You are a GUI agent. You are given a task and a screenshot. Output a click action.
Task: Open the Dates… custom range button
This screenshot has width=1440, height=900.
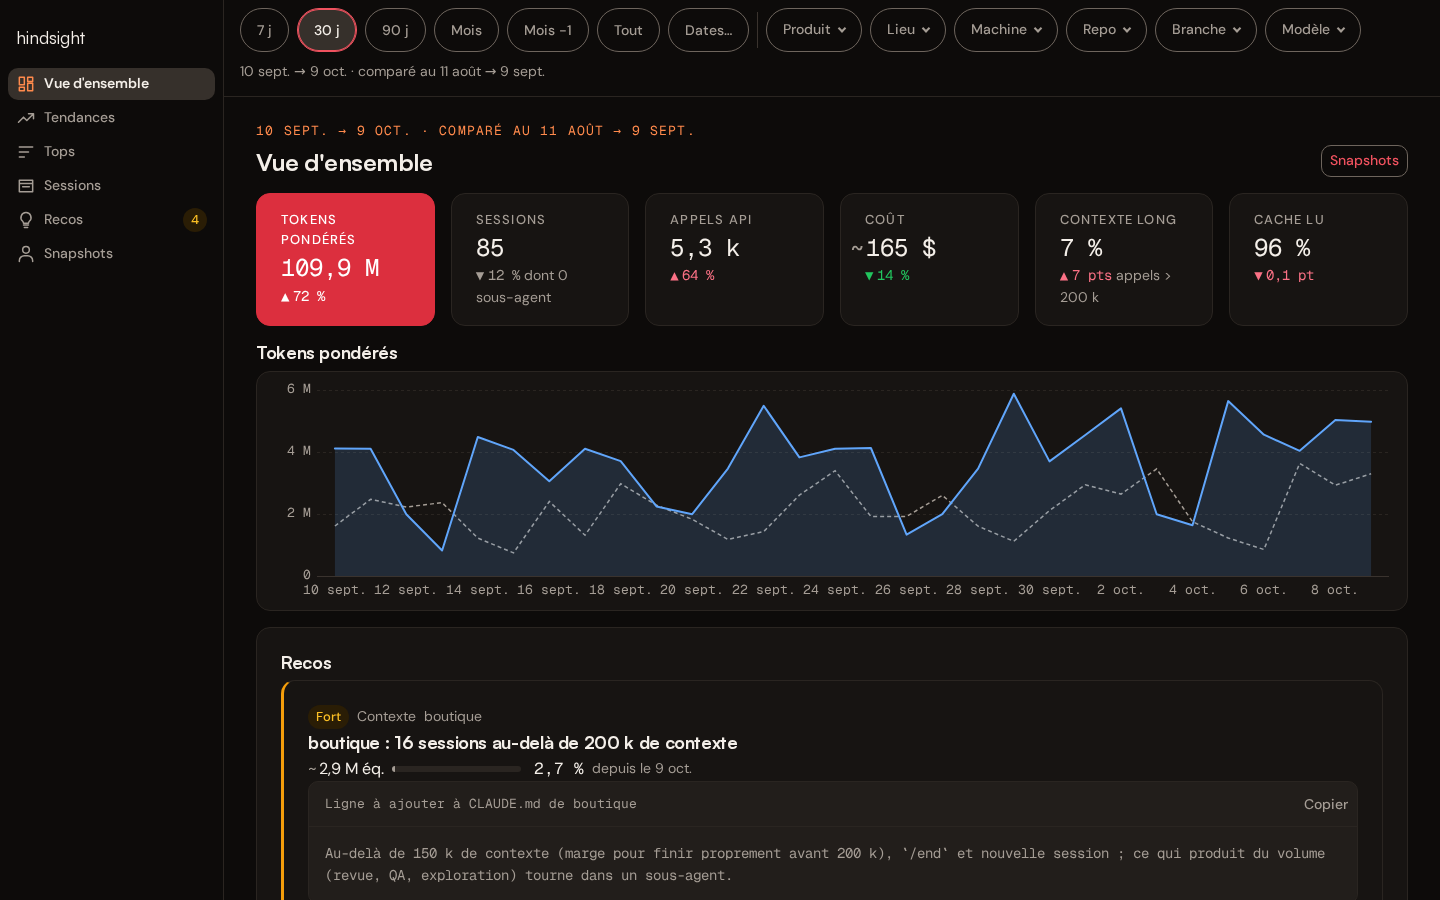(708, 30)
